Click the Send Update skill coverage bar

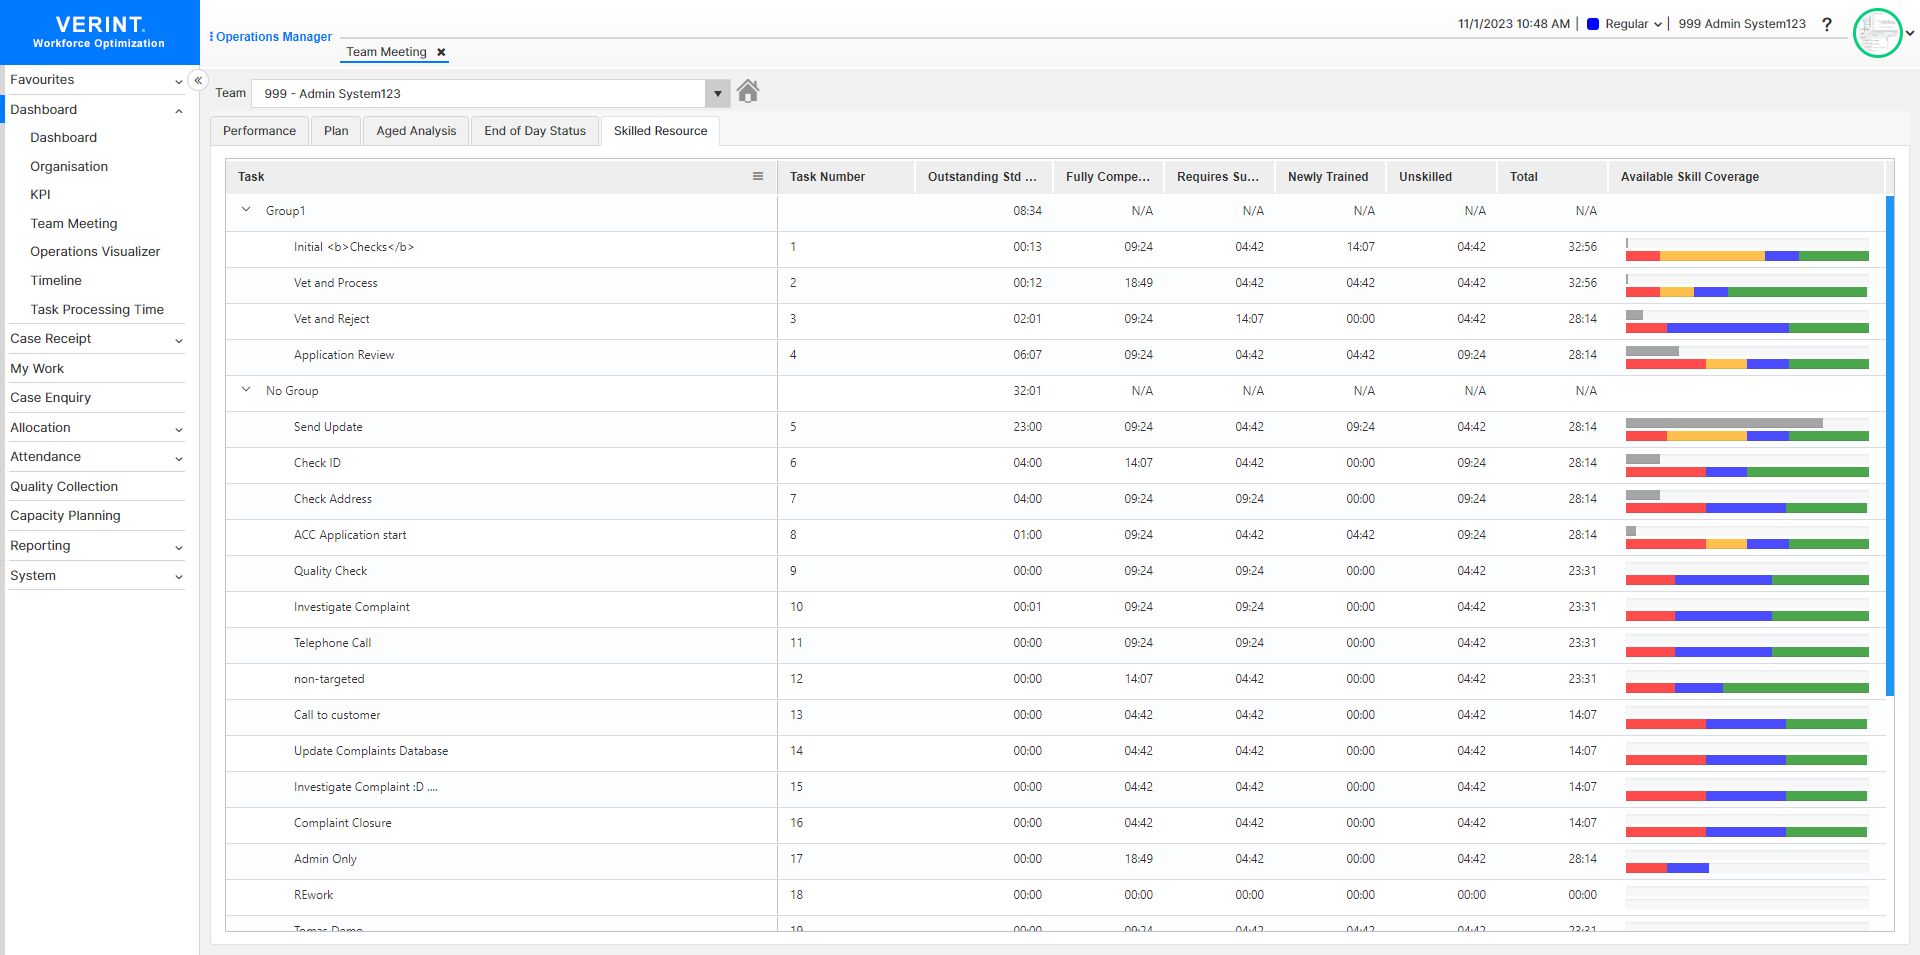pyautogui.click(x=1746, y=430)
